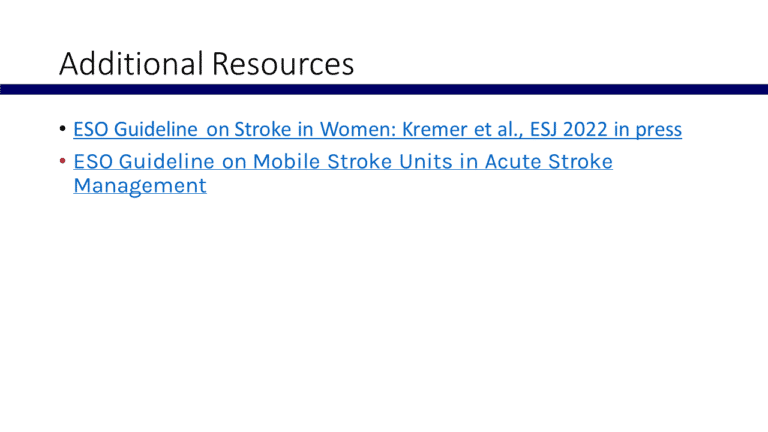768x432 pixels.
Task: Click the "Additional Resources" slide title
Action: pos(206,64)
